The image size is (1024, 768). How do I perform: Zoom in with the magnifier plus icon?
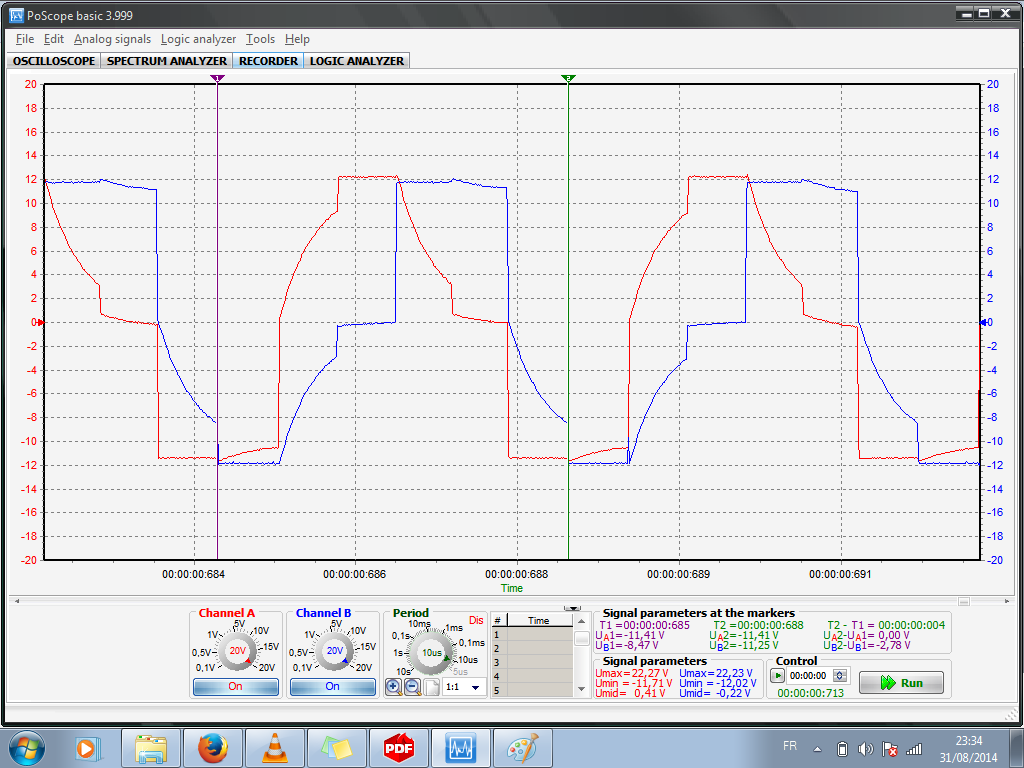click(x=393, y=687)
